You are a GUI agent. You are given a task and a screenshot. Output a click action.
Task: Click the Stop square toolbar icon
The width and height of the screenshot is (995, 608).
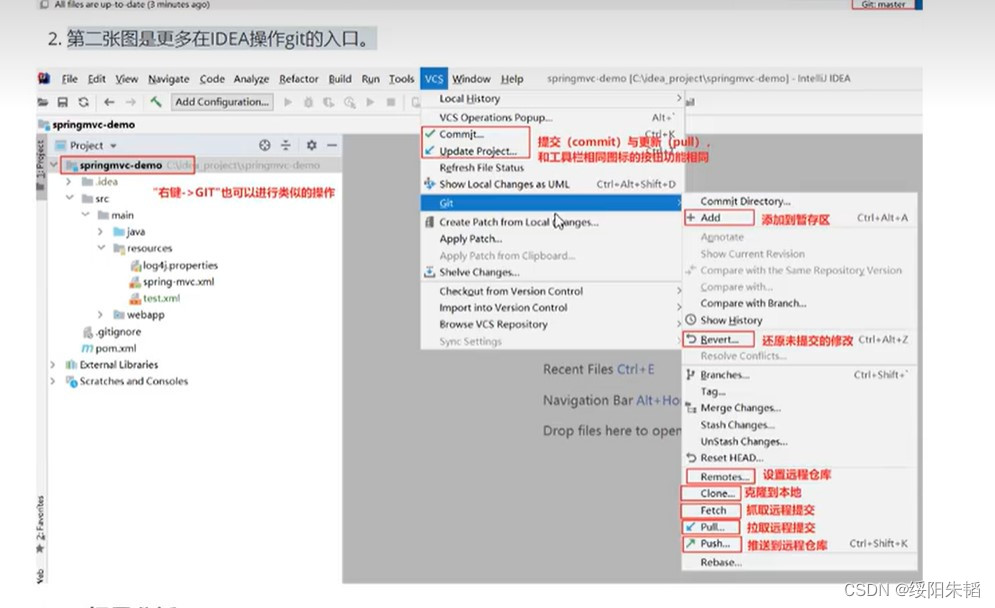coord(391,102)
